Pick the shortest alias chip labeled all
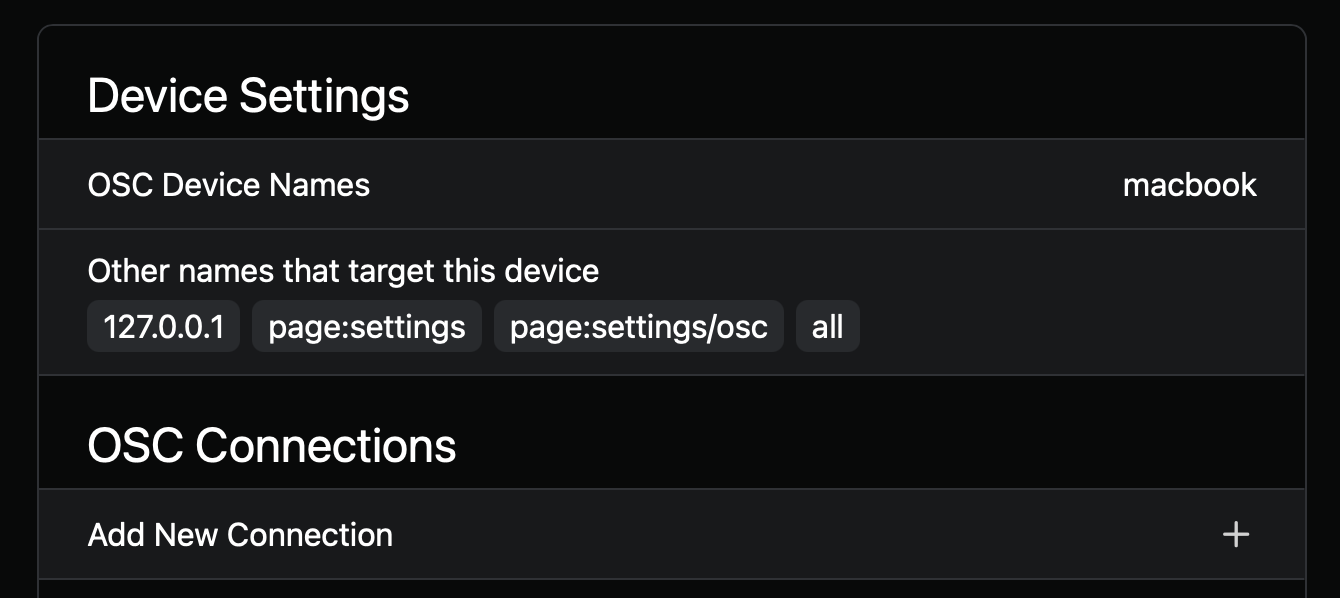Image resolution: width=1340 pixels, height=598 pixels. tap(827, 327)
